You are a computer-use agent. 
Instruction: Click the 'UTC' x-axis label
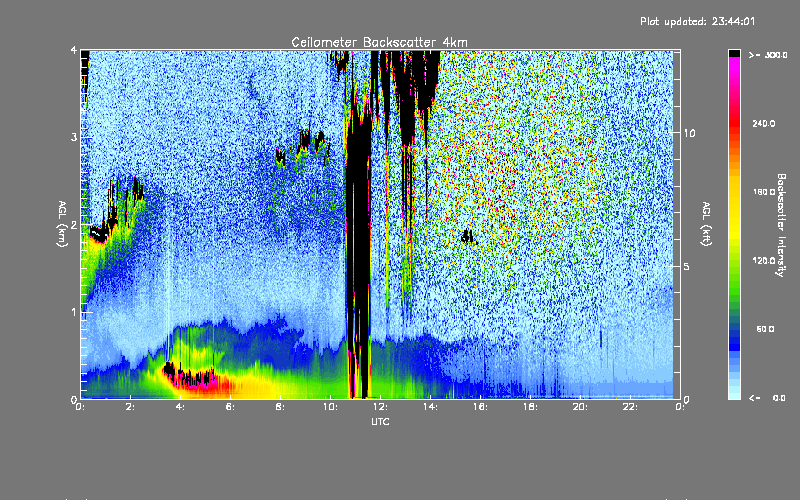pos(380,421)
